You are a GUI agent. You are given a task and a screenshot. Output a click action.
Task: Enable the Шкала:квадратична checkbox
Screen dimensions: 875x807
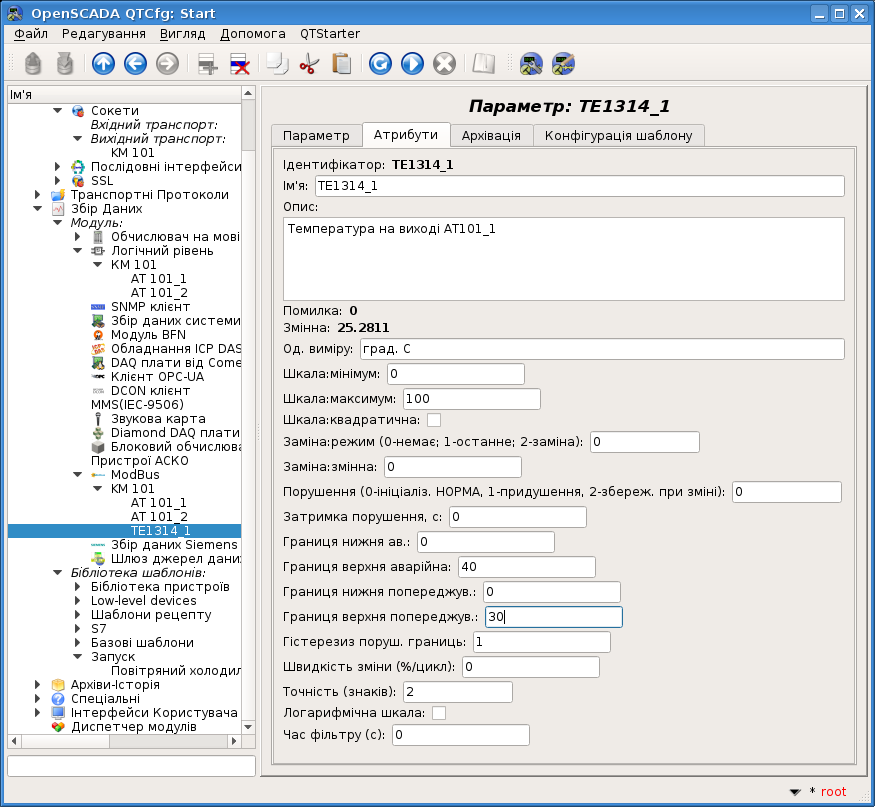(x=434, y=420)
